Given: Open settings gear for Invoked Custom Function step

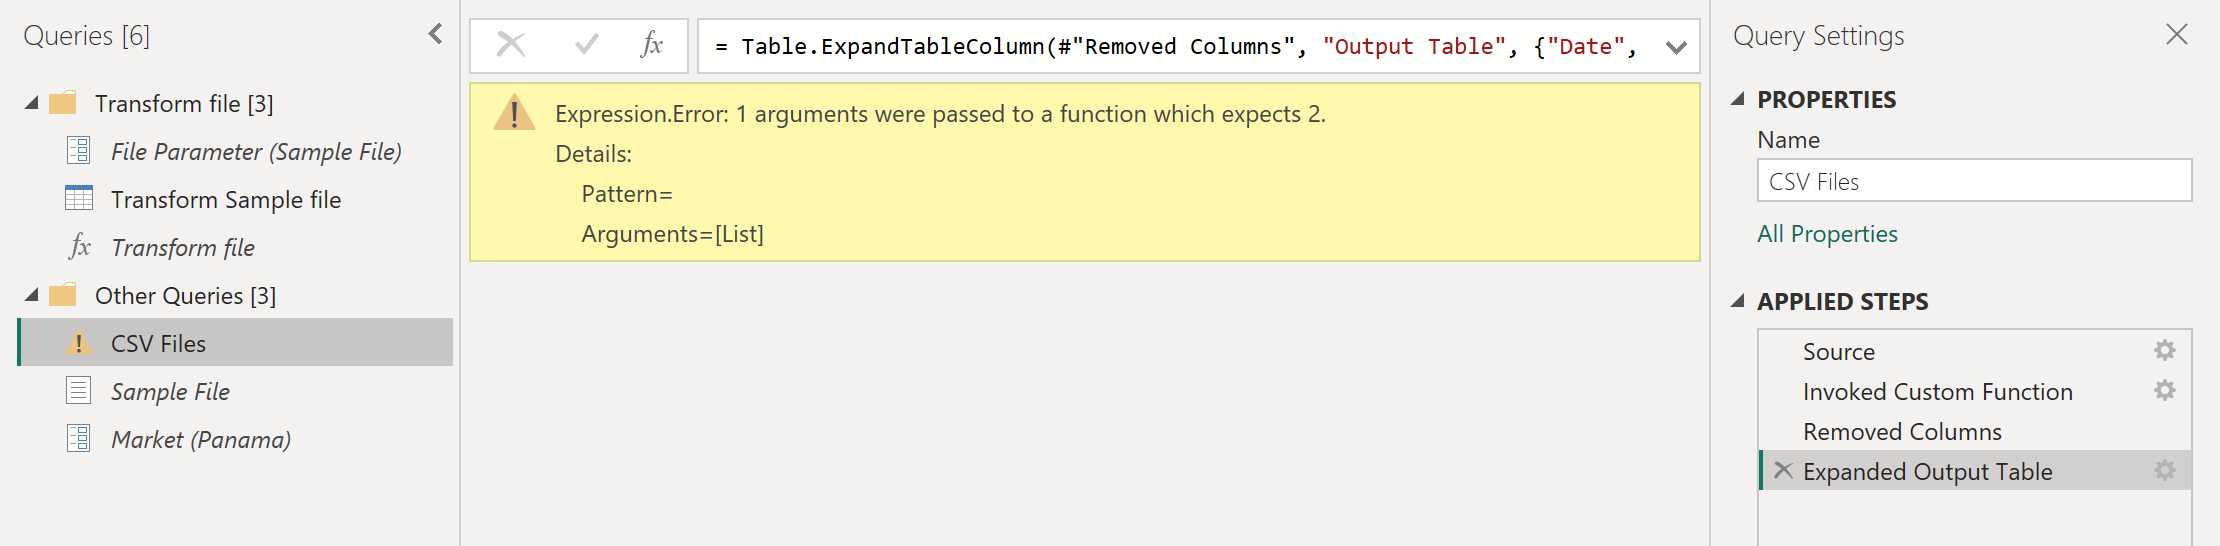Looking at the screenshot, I should (x=2165, y=391).
